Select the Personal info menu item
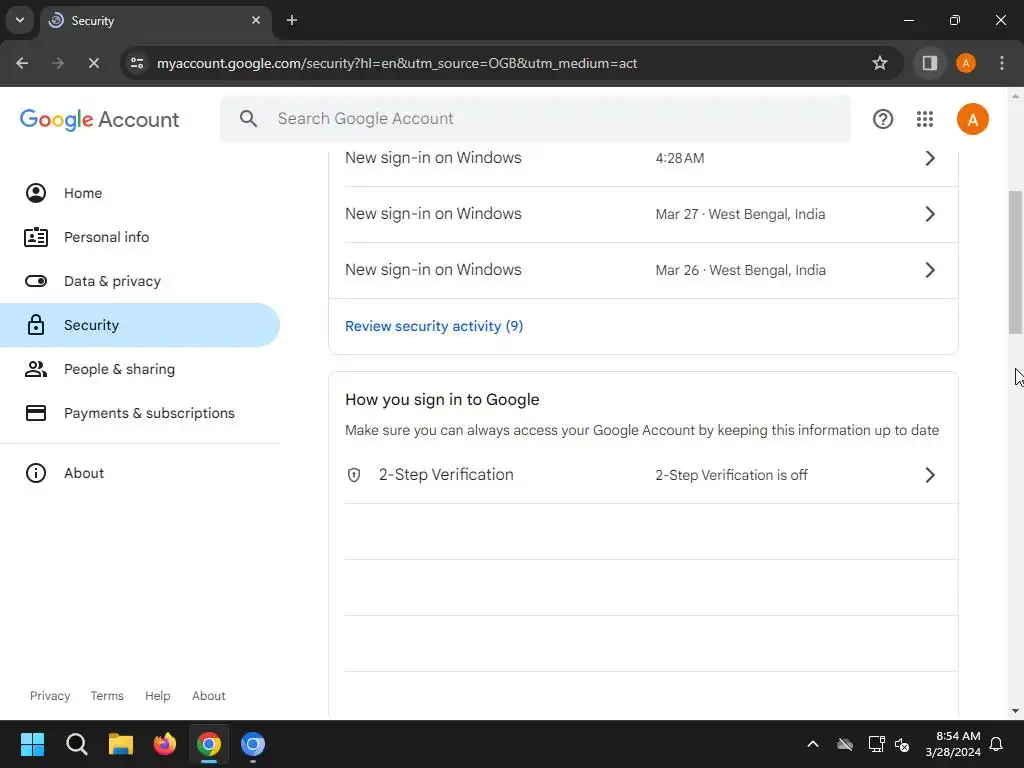Viewport: 1024px width, 768px height. coord(140,237)
